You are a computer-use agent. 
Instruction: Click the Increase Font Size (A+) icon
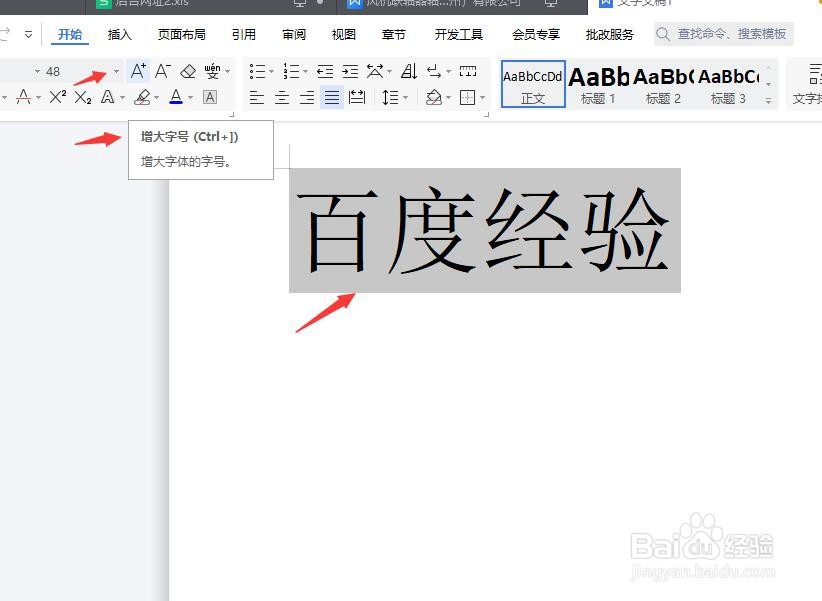point(138,71)
